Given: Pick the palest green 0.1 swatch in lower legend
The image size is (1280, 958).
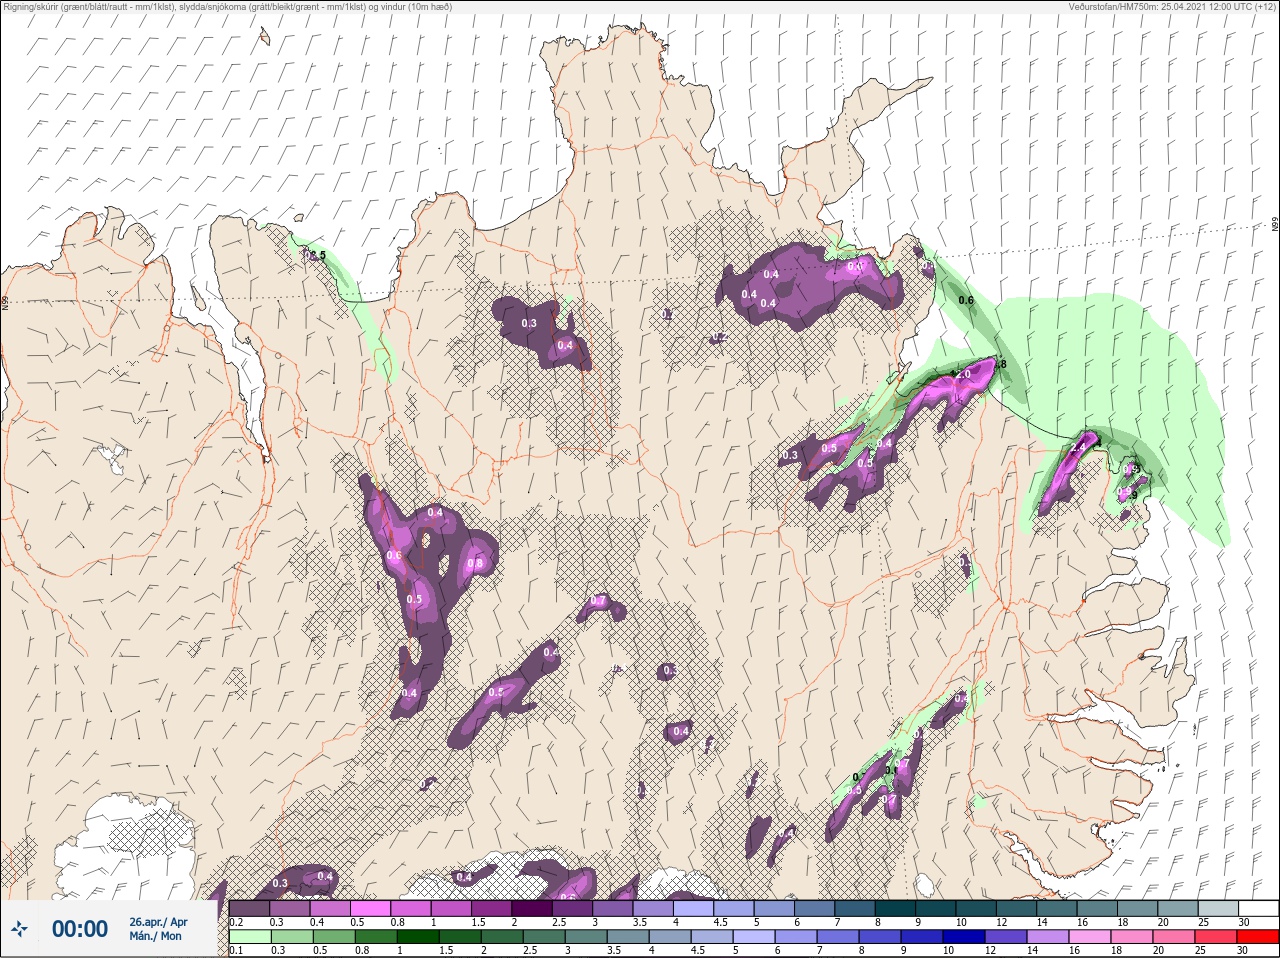Looking at the screenshot, I should coord(249,936).
